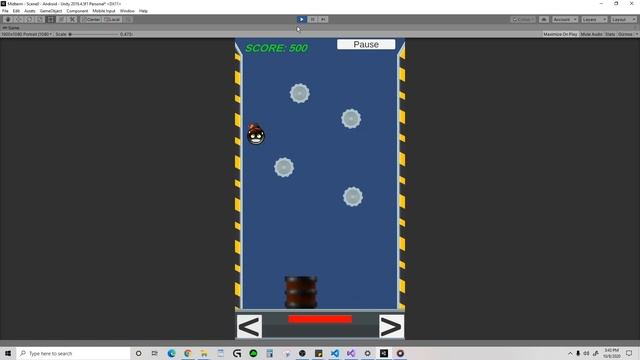The width and height of the screenshot is (640, 360).
Task: Expand the Account dropdown
Action: coord(565,19)
